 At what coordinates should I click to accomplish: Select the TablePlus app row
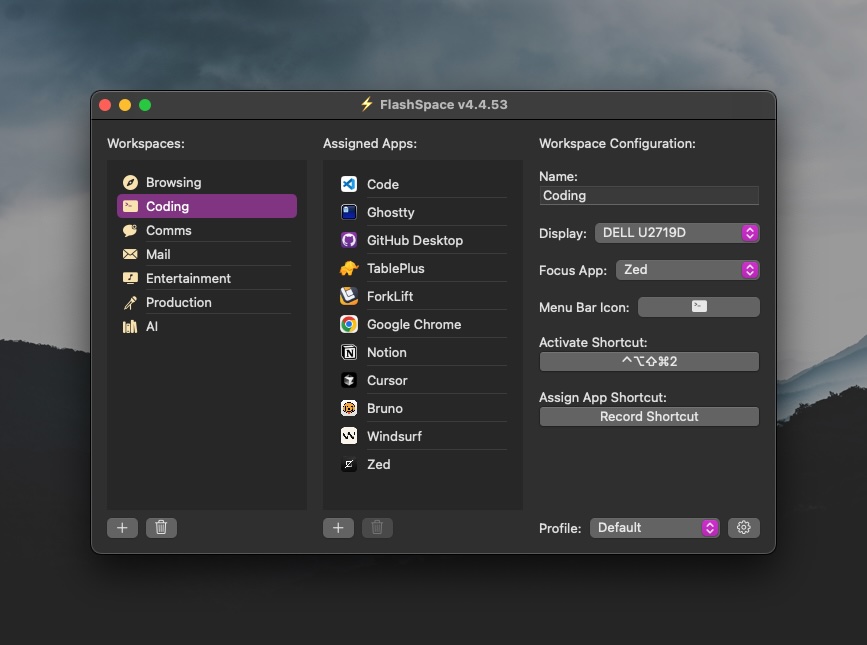pyautogui.click(x=423, y=268)
